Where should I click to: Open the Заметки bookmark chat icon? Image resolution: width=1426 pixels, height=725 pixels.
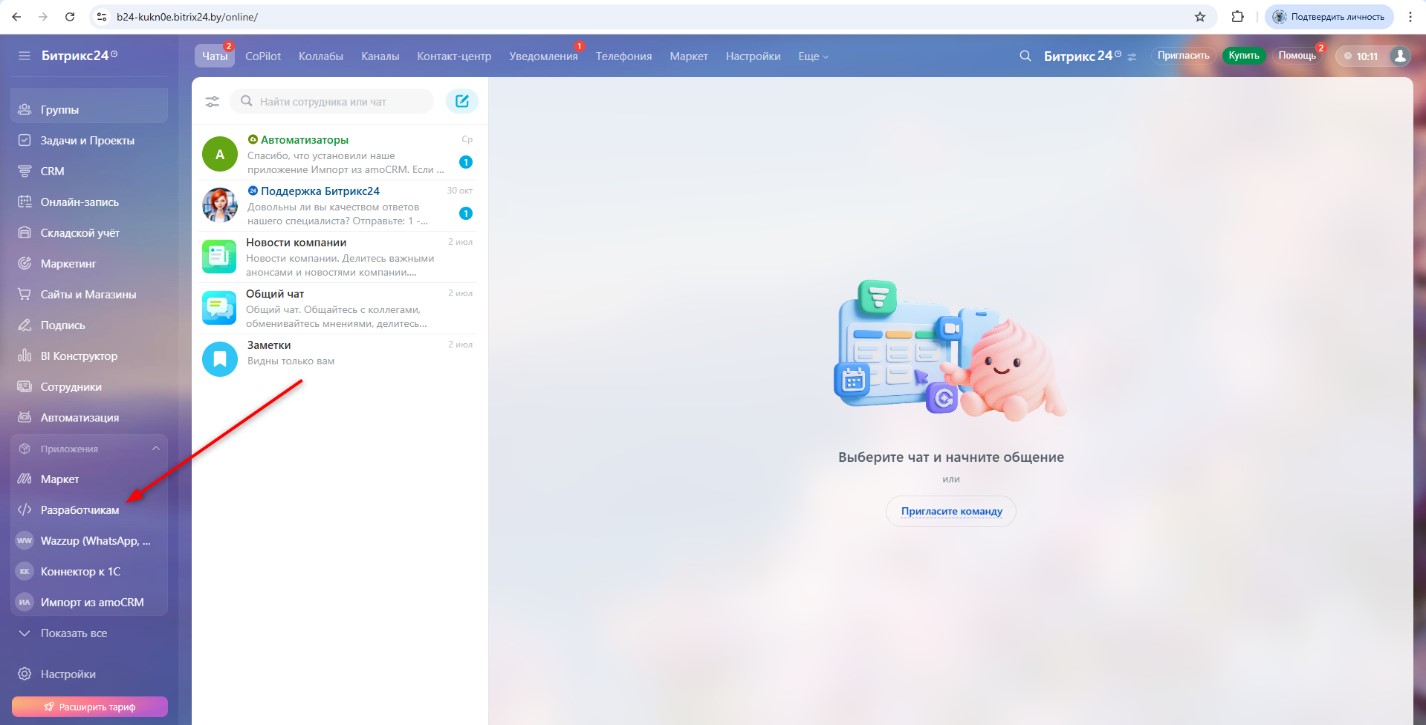[219, 358]
